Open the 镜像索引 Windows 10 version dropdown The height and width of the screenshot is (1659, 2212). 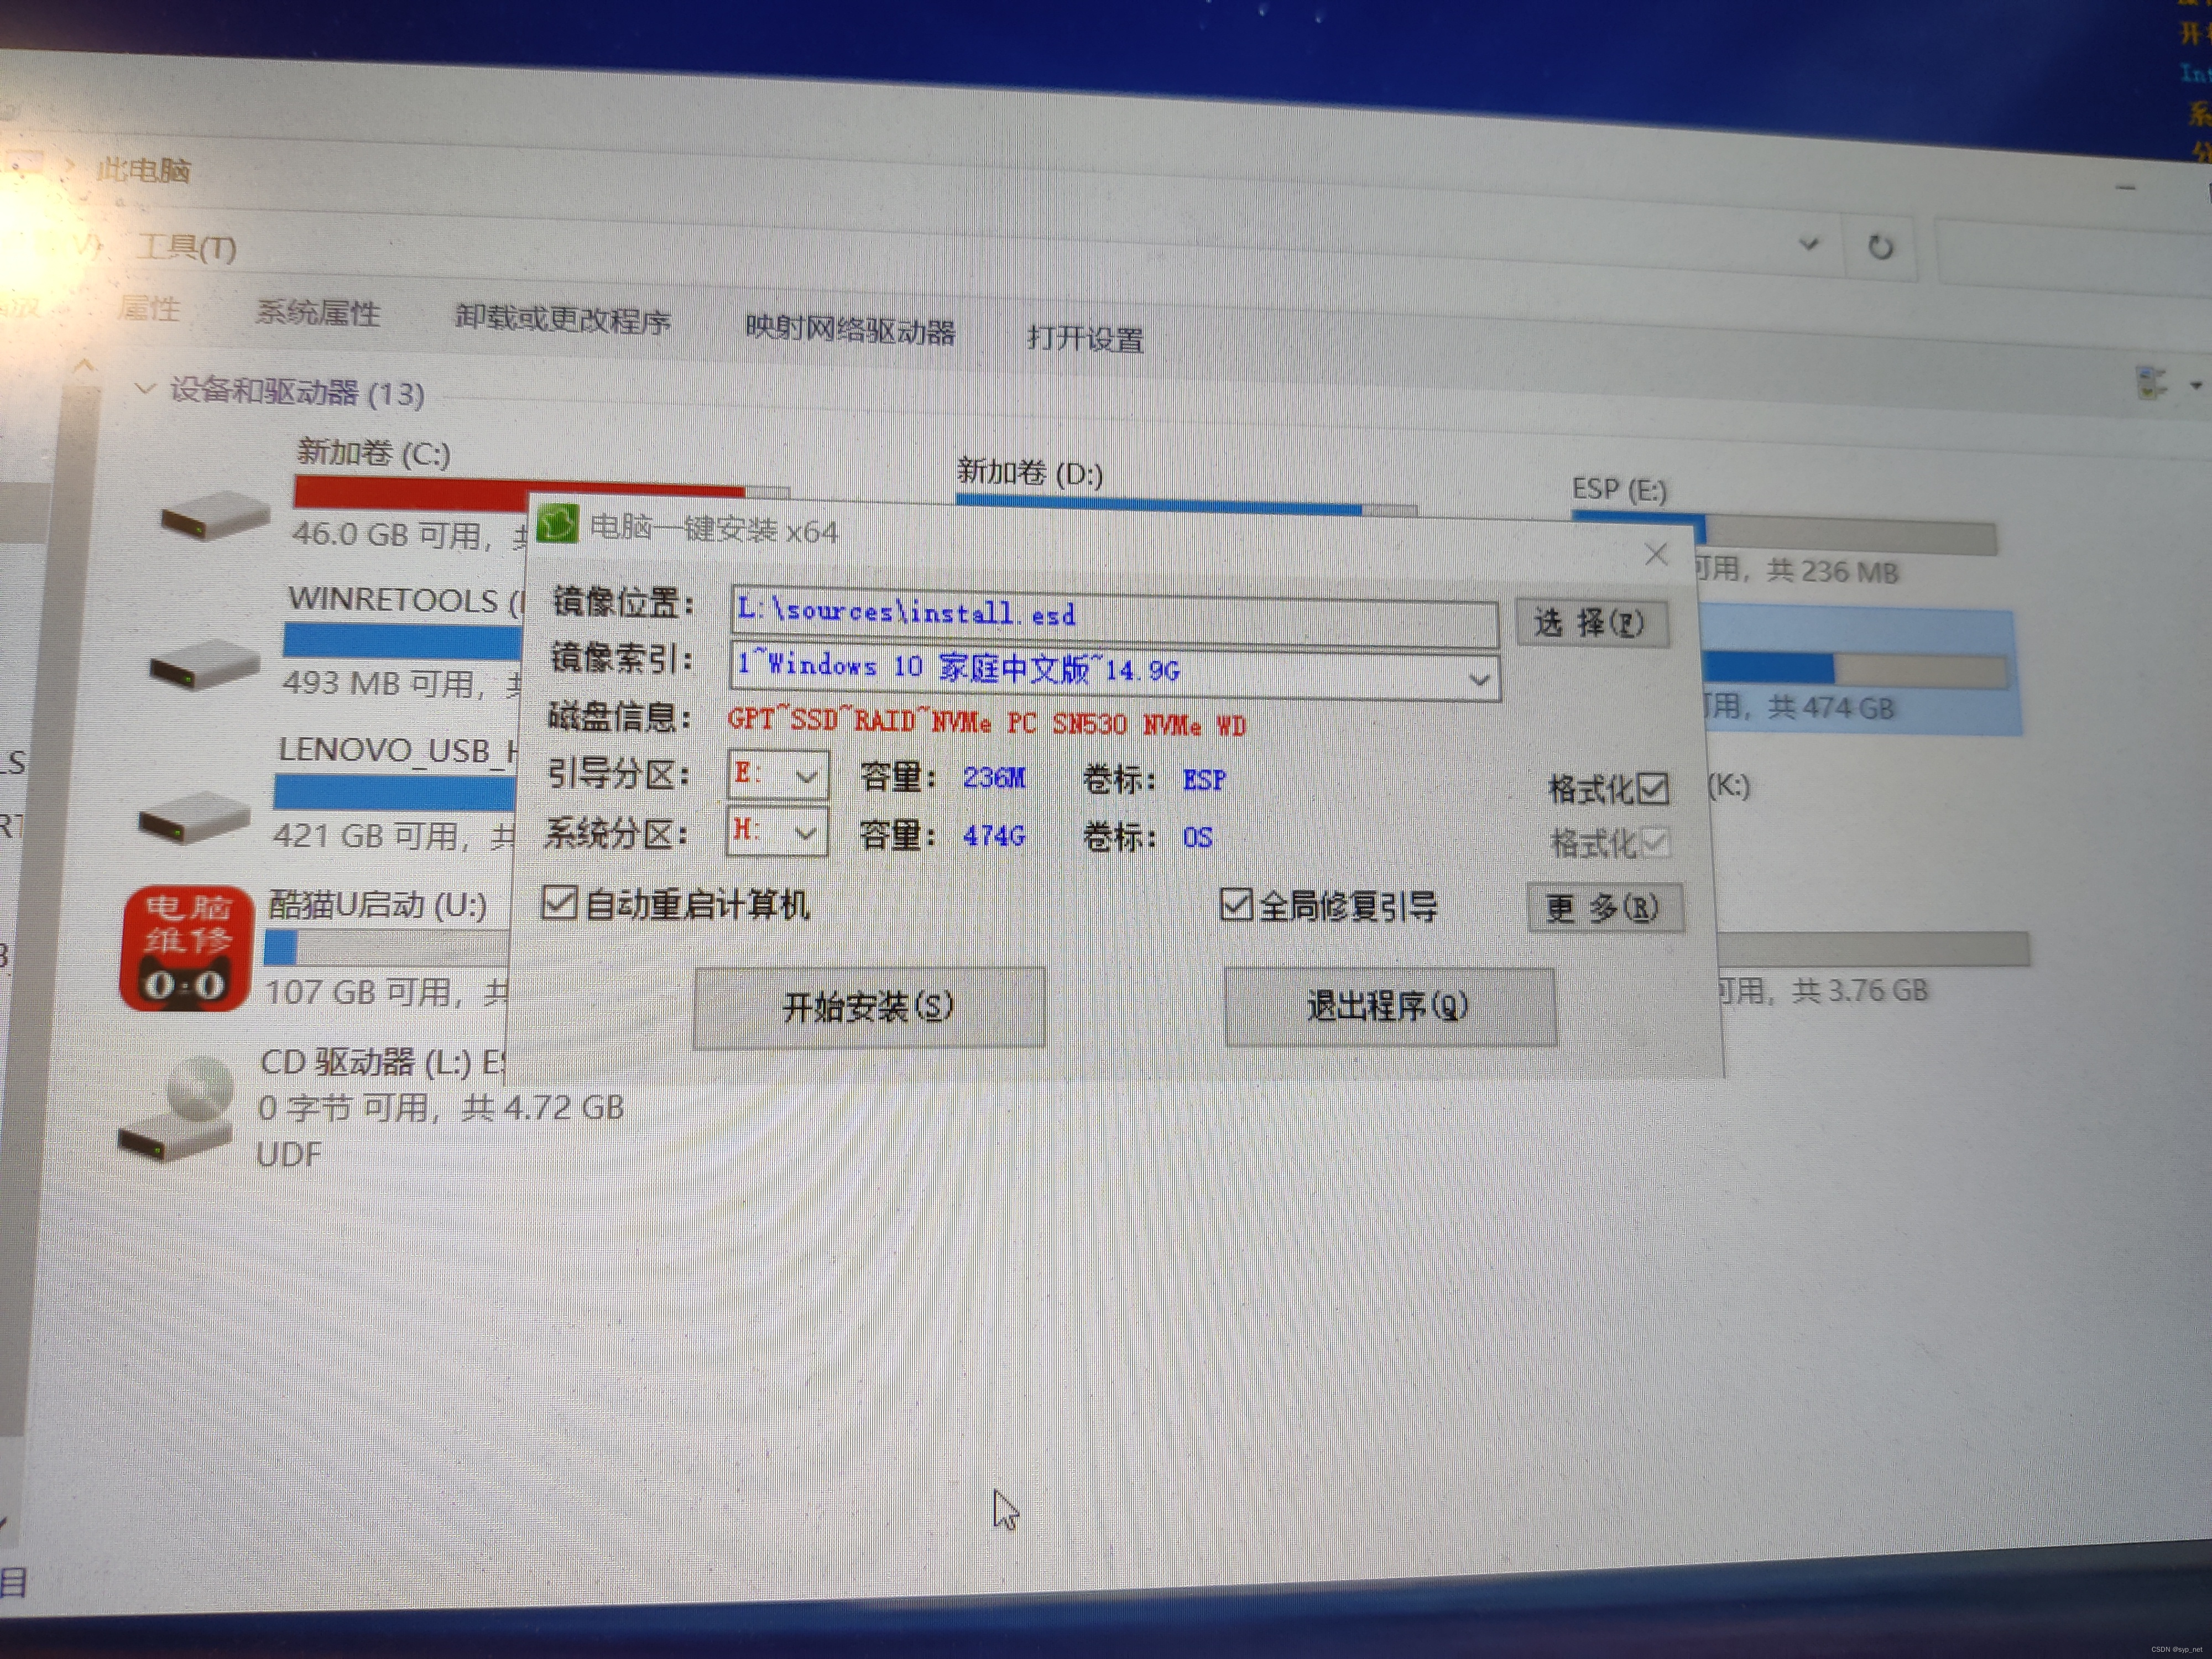tap(1479, 678)
